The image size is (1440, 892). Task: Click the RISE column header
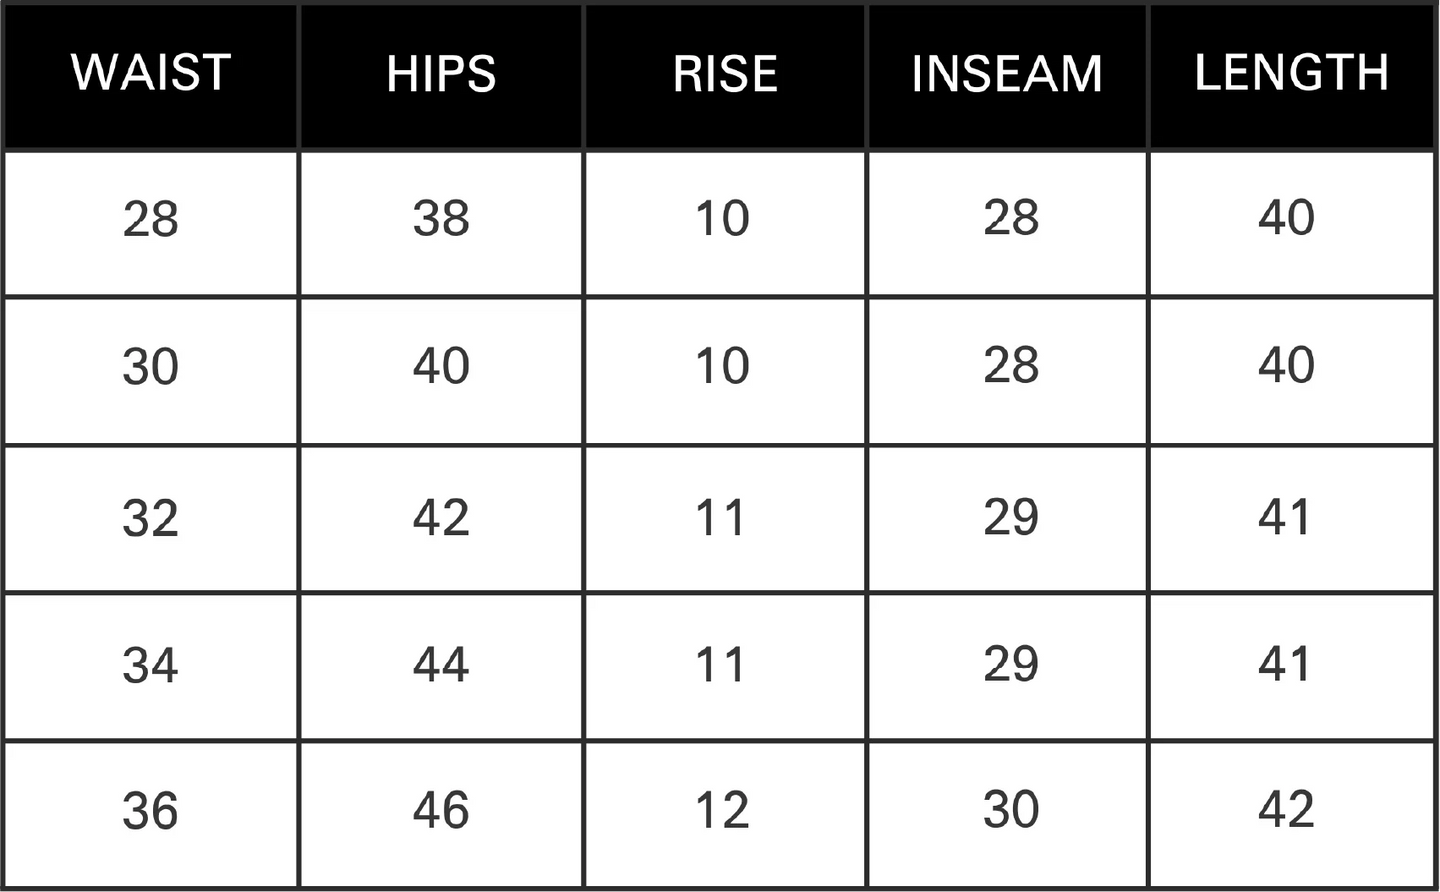point(725,74)
